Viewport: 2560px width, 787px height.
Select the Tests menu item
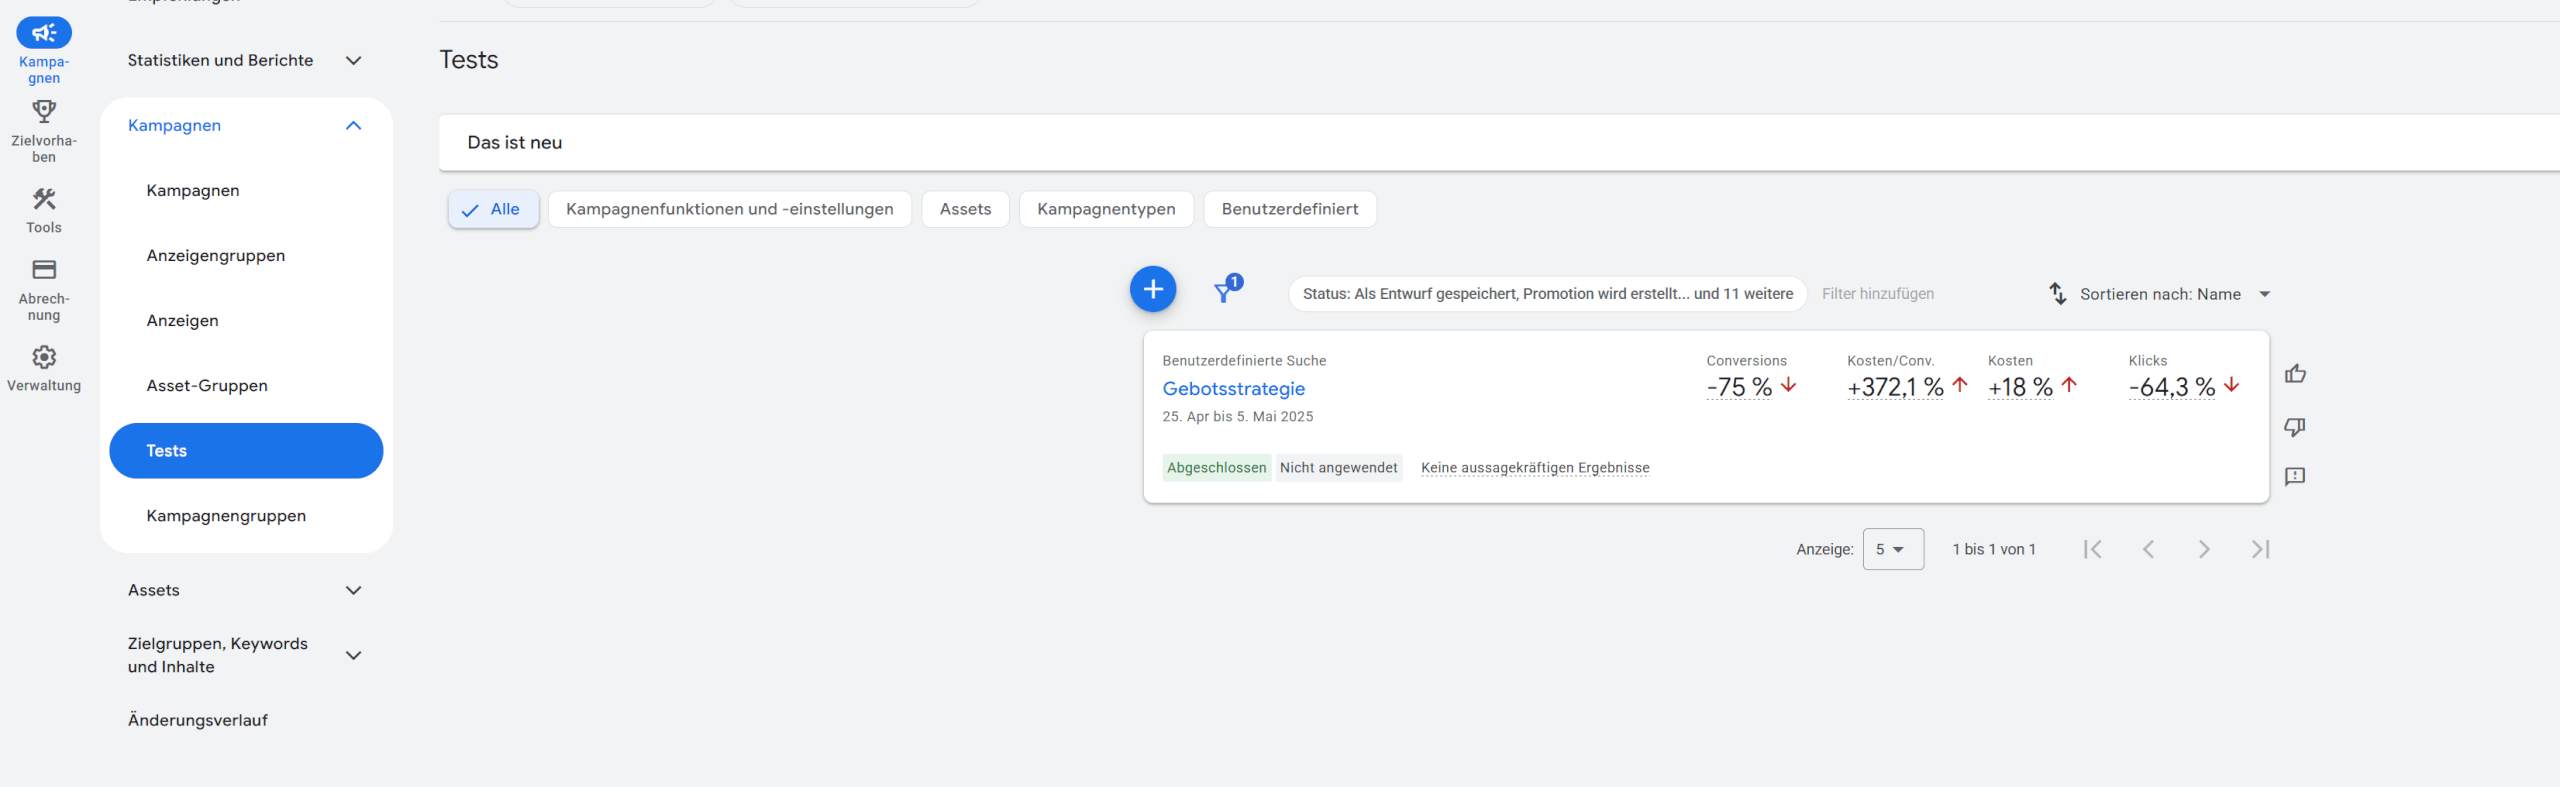tap(246, 450)
